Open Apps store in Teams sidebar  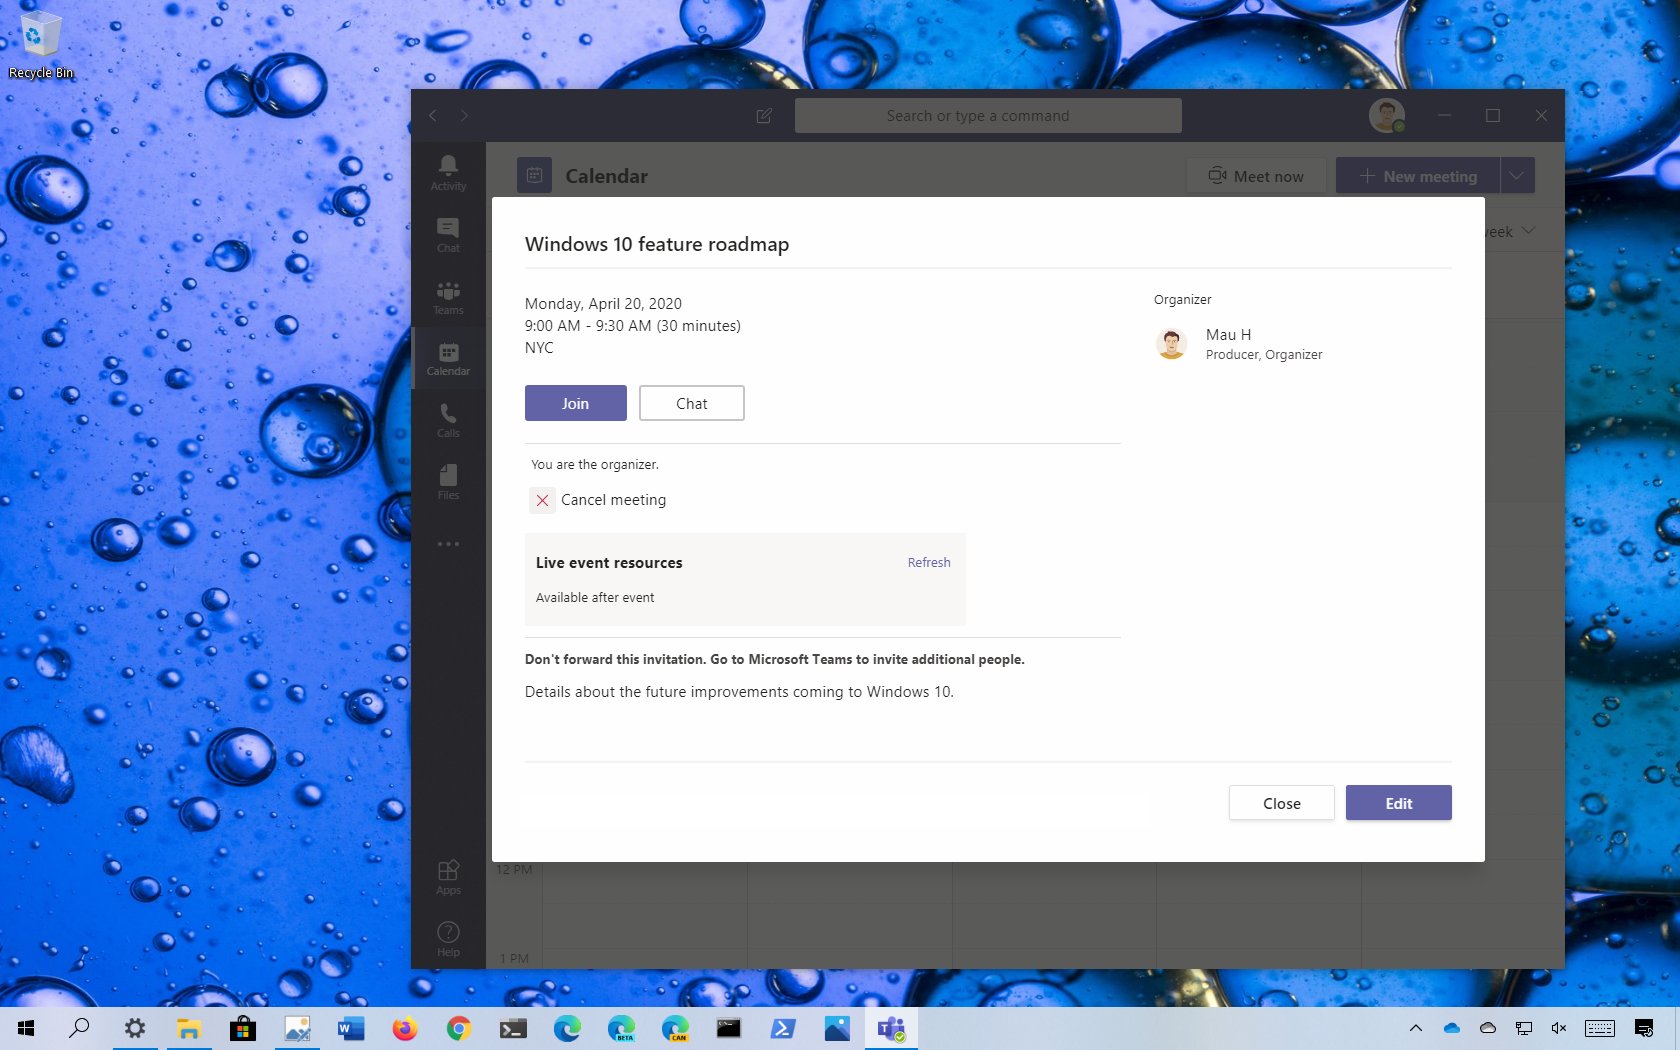point(448,877)
